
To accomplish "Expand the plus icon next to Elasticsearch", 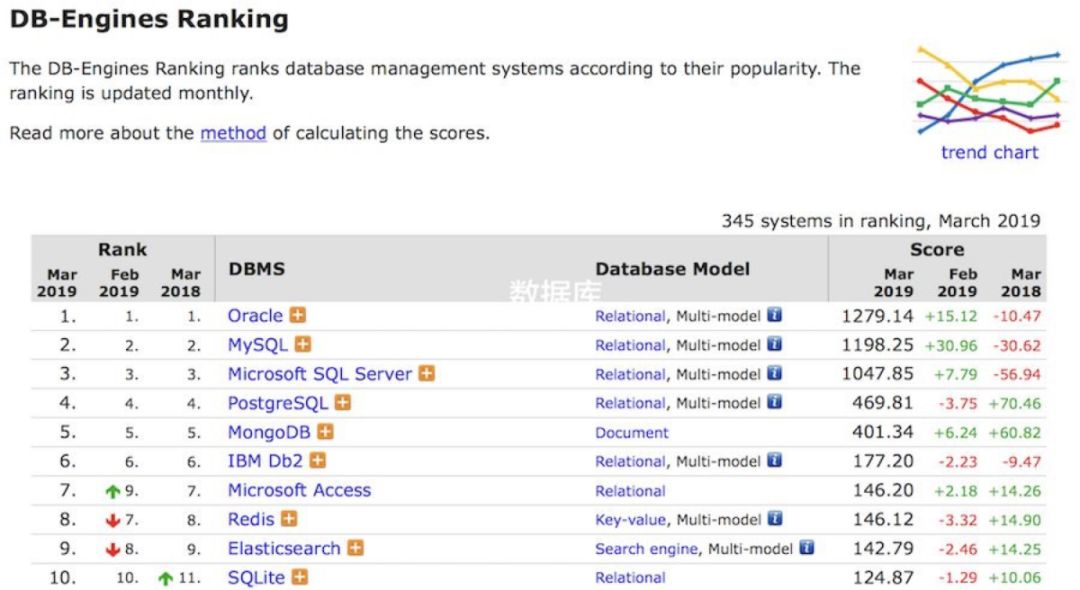I will (x=355, y=548).
